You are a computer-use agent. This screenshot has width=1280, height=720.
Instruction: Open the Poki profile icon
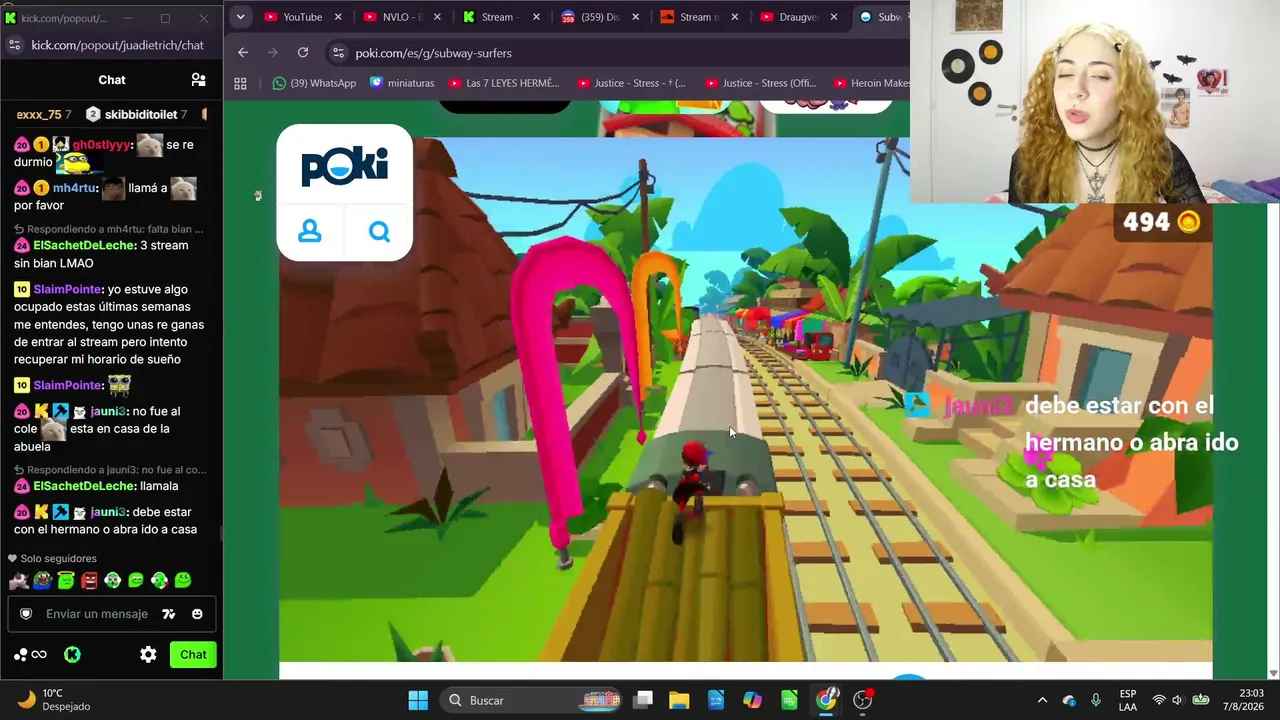(310, 232)
